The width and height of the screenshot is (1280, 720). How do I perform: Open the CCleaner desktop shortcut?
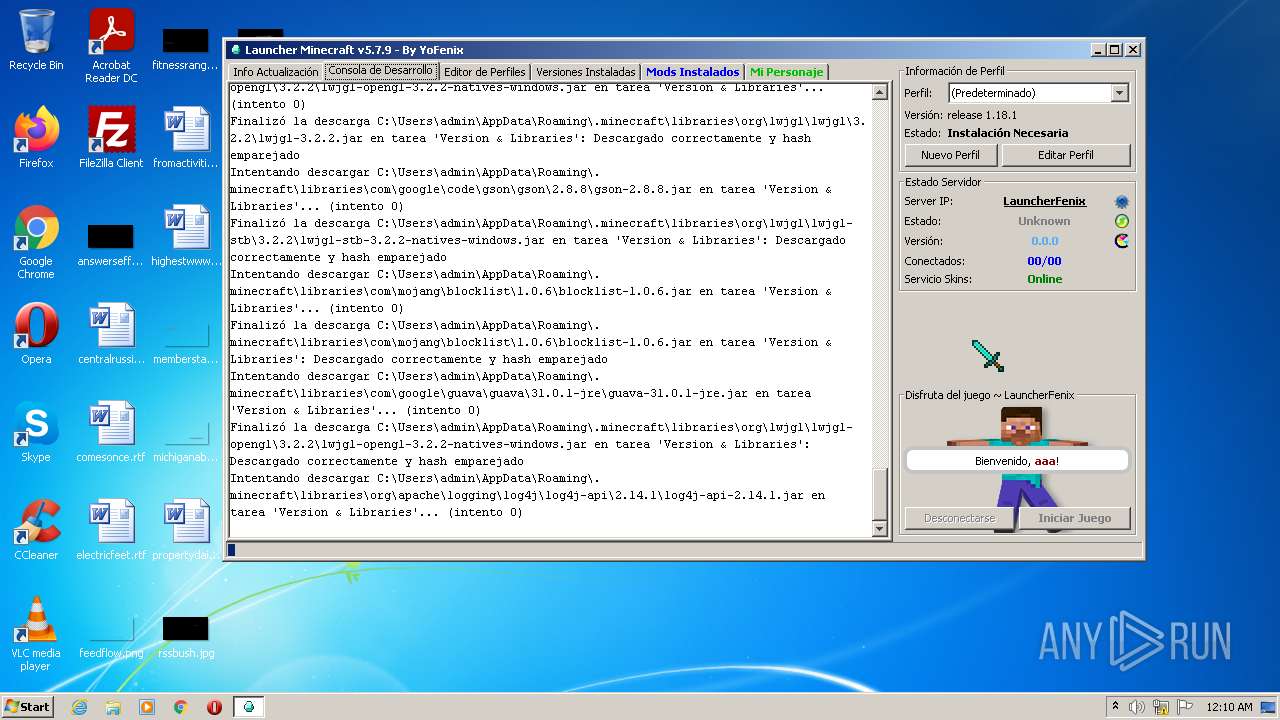click(x=36, y=530)
